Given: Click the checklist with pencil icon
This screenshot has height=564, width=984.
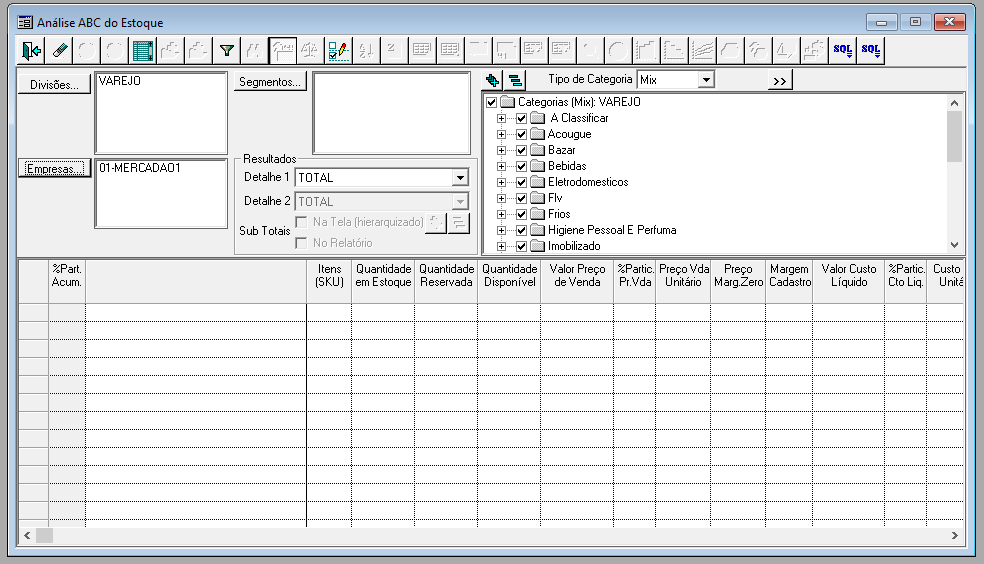Looking at the screenshot, I should point(338,50).
